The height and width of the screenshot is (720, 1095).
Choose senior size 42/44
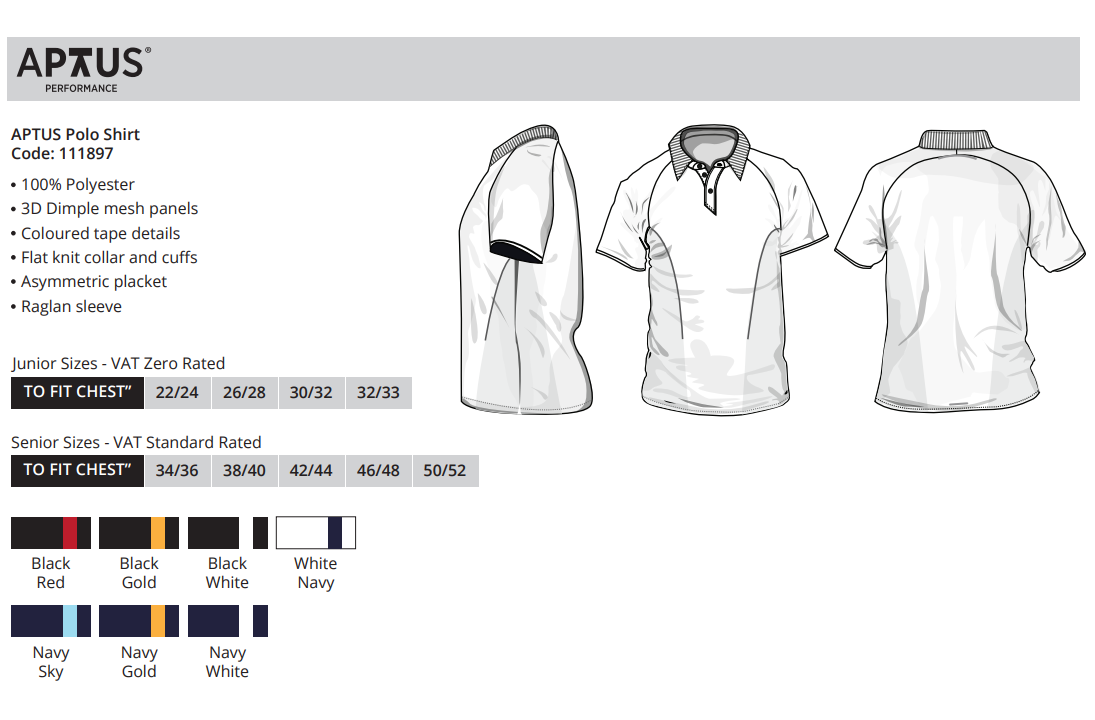(311, 471)
